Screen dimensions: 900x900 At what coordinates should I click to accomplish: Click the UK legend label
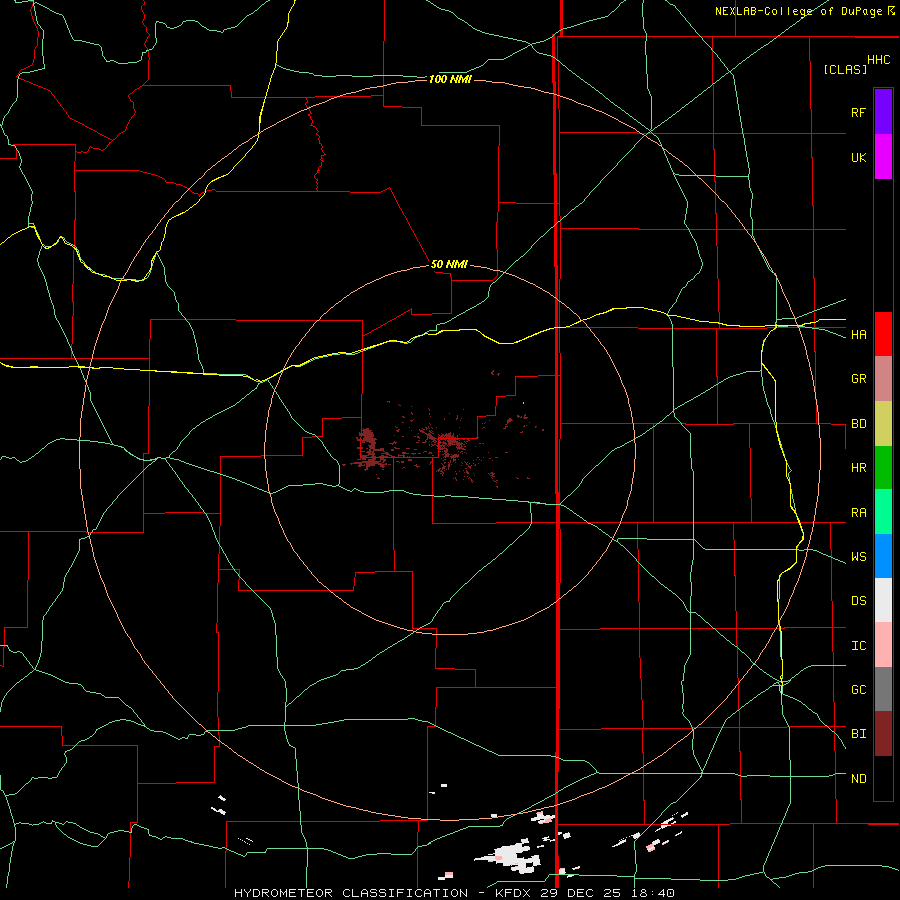858,157
